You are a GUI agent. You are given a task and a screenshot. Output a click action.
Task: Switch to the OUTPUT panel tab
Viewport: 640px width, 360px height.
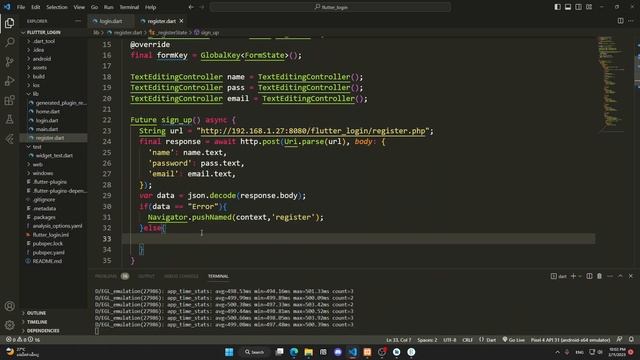point(146,276)
